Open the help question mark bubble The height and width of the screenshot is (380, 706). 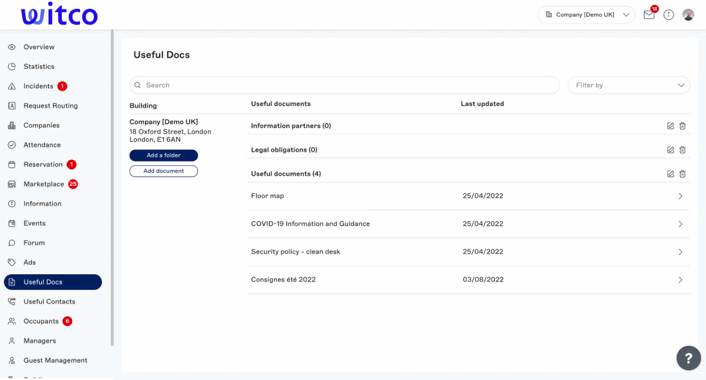[688, 358]
